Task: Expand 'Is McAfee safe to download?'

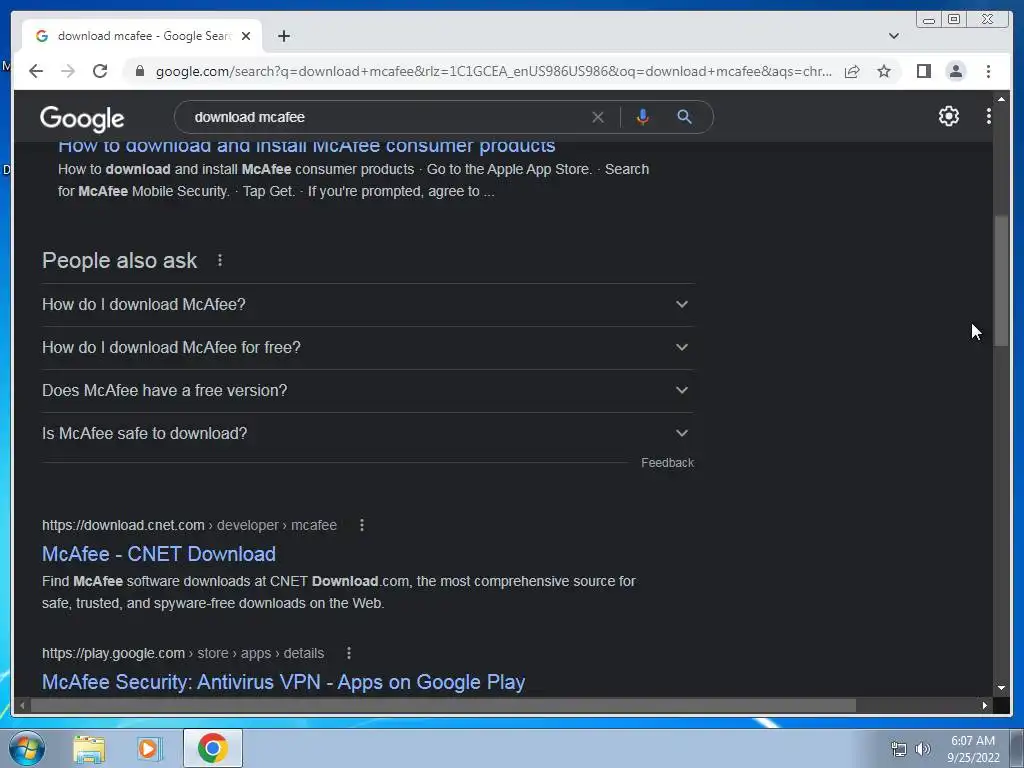Action: tap(368, 434)
